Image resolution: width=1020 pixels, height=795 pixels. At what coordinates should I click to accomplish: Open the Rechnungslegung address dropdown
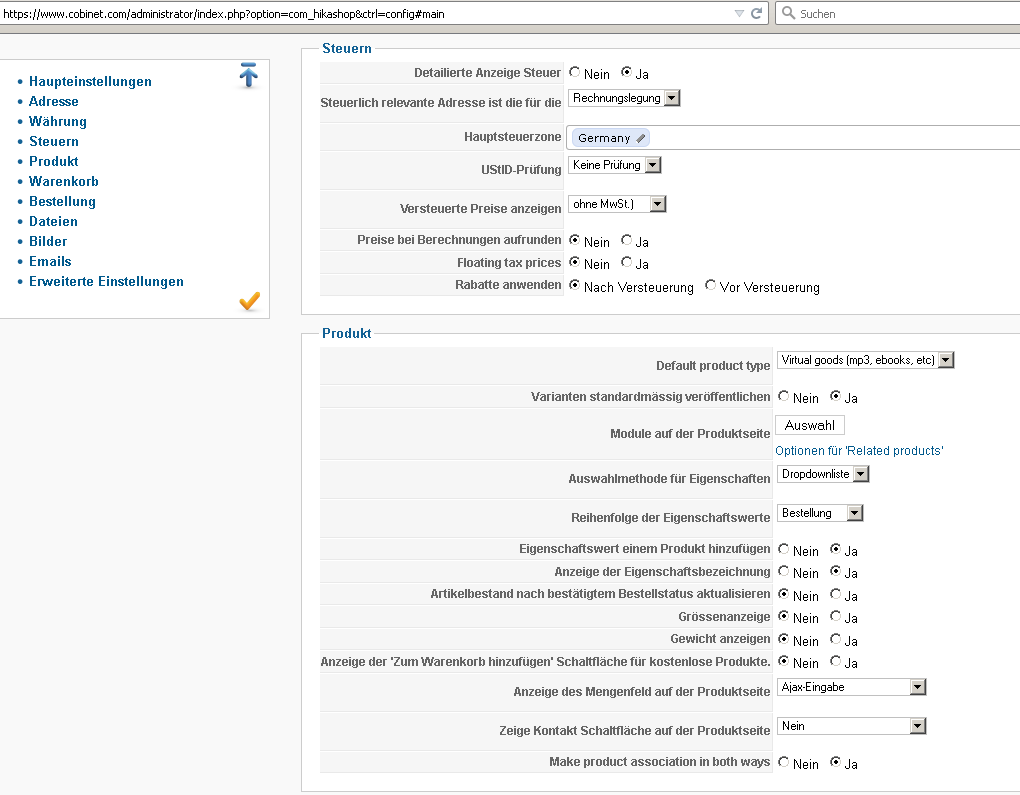(624, 98)
